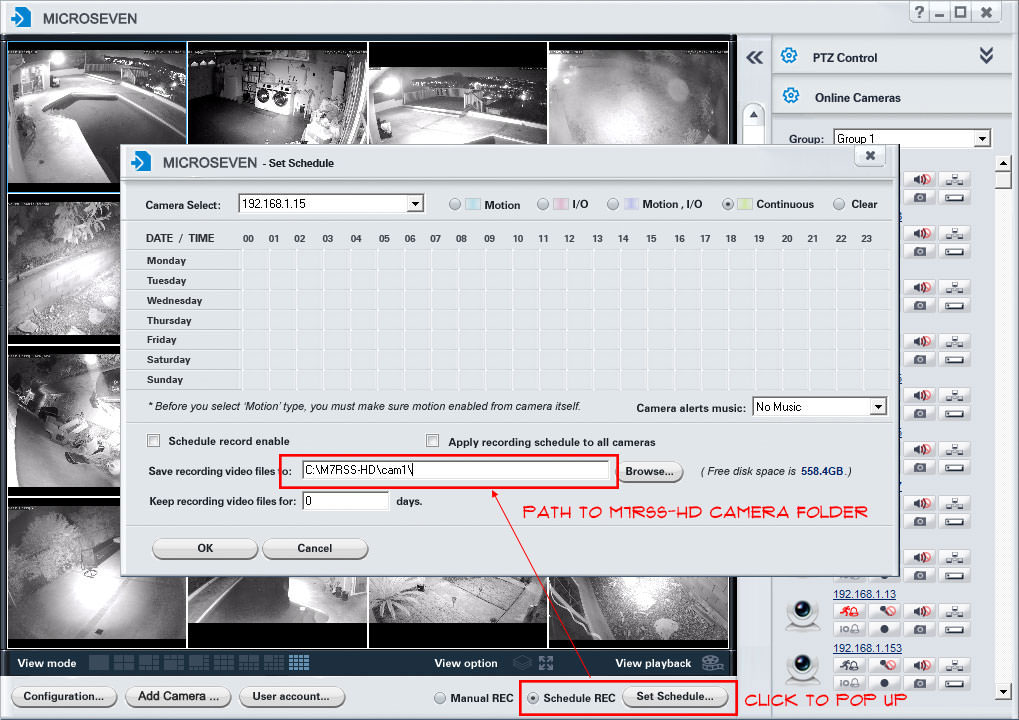Choose the Schedule REC radio button
The image size is (1019, 720).
pyautogui.click(x=533, y=698)
